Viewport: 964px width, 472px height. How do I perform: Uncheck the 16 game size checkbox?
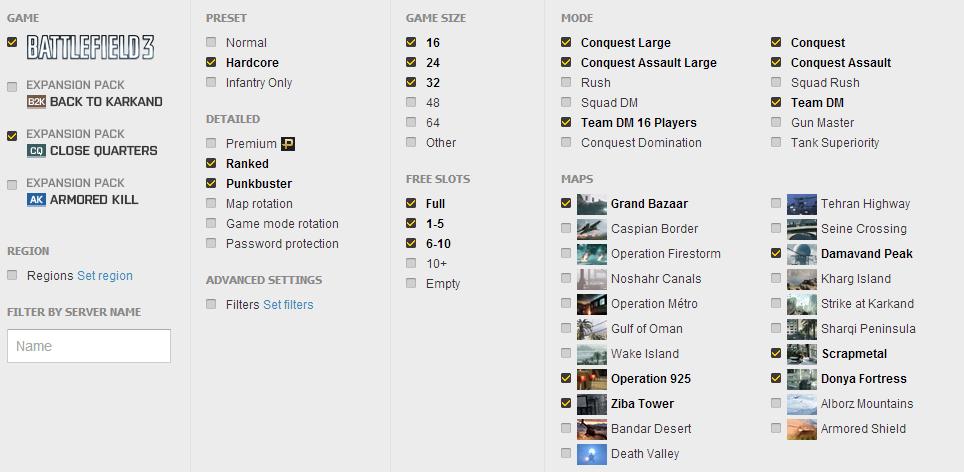411,42
